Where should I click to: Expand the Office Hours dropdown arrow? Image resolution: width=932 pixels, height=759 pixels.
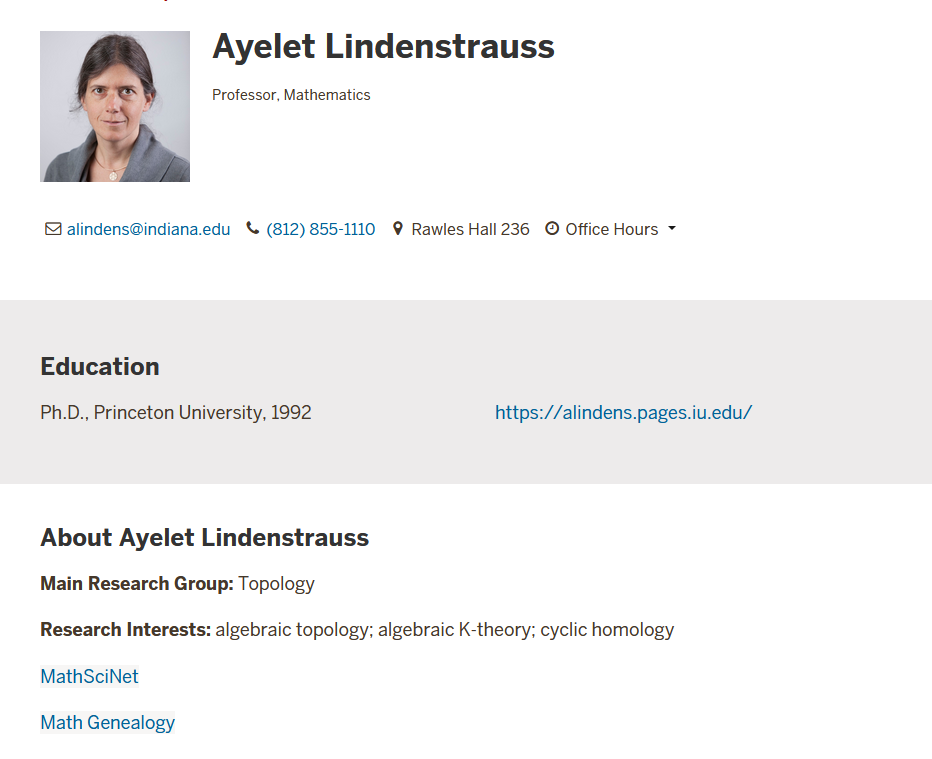pos(672,228)
